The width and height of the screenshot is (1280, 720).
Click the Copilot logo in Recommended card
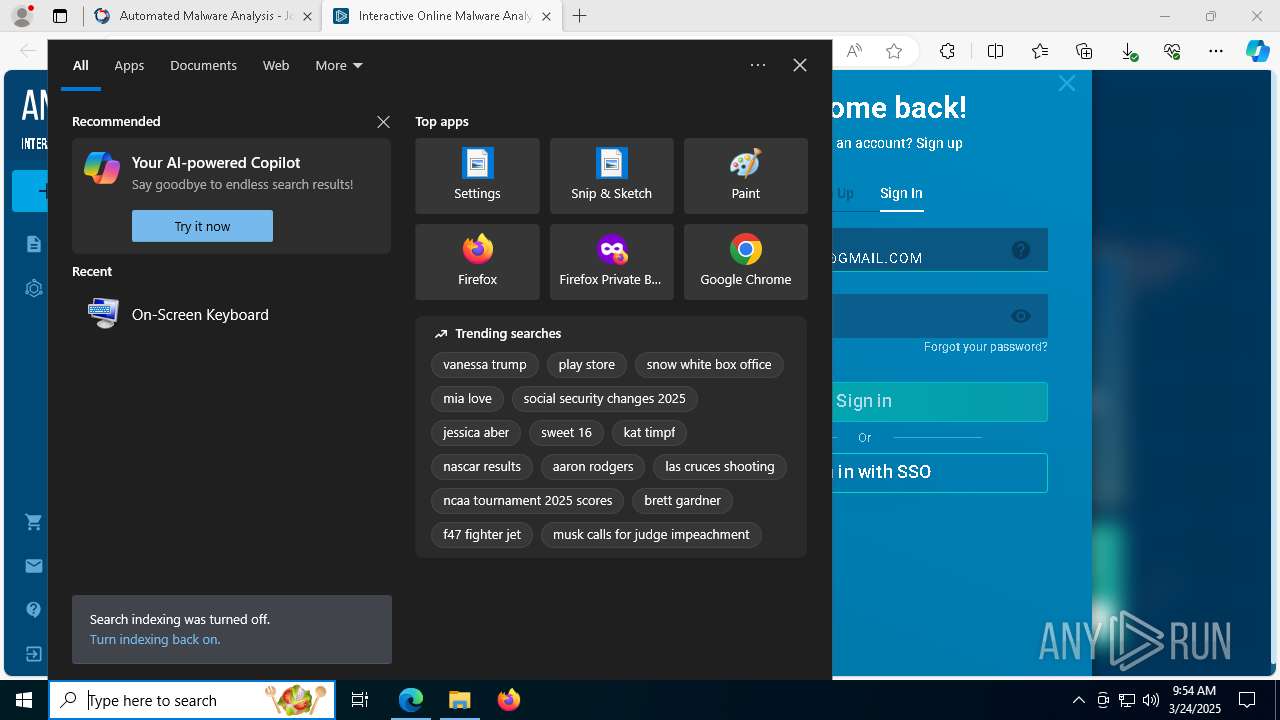[102, 168]
